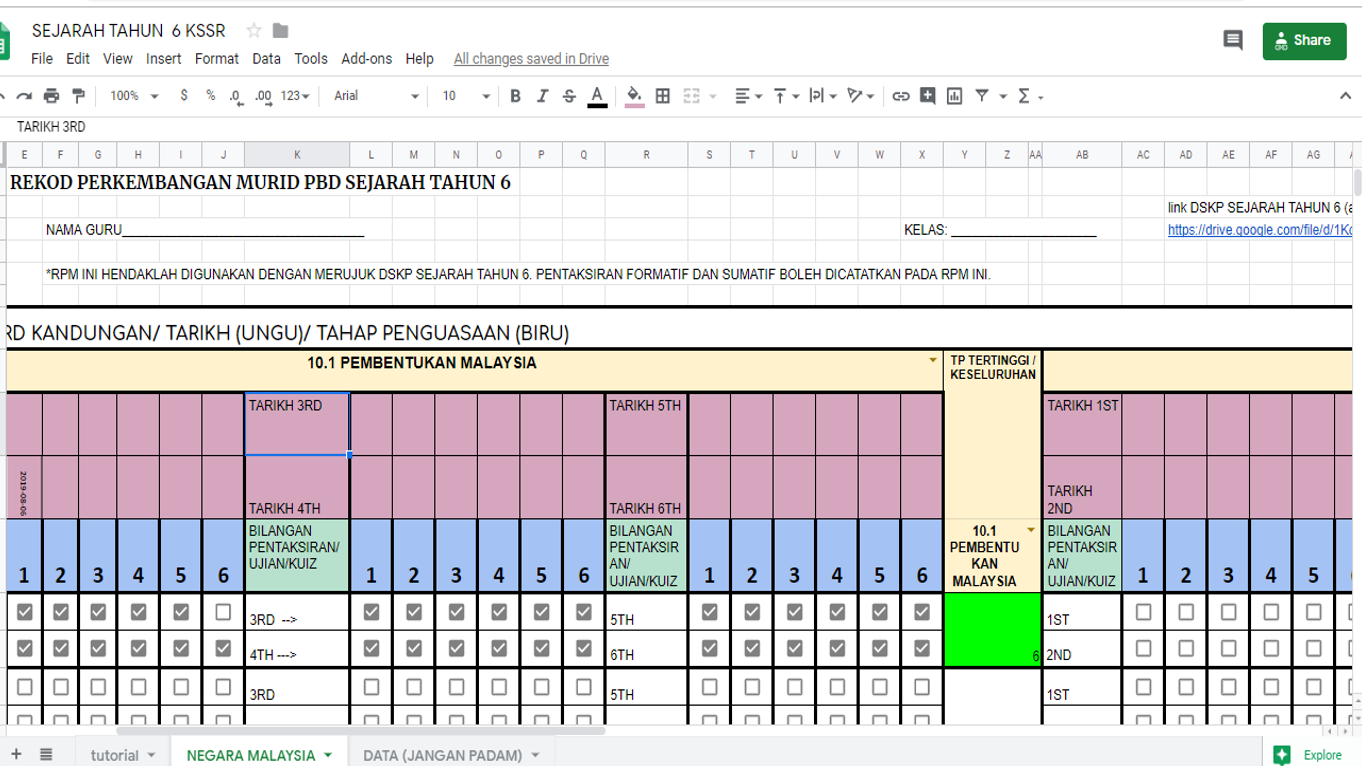Select the column K header

[297, 154]
